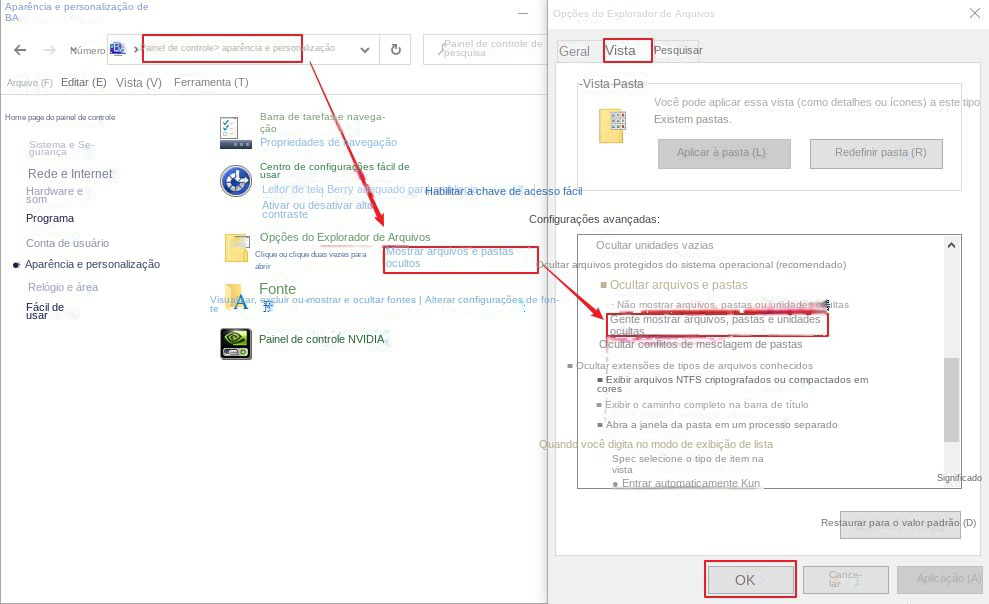989x604 pixels.
Task: Toggle 'Exibir arquivos NTFS criptografados' checkbox
Action: [600, 380]
